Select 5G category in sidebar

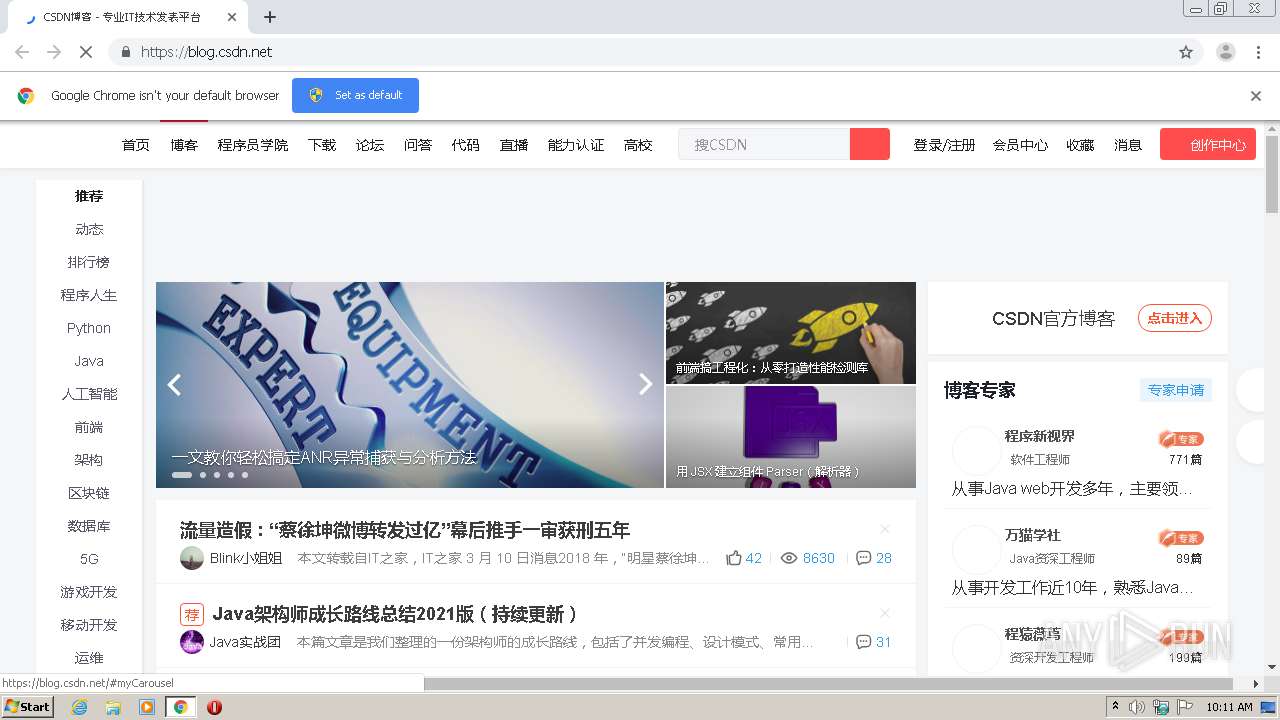[x=89, y=559]
